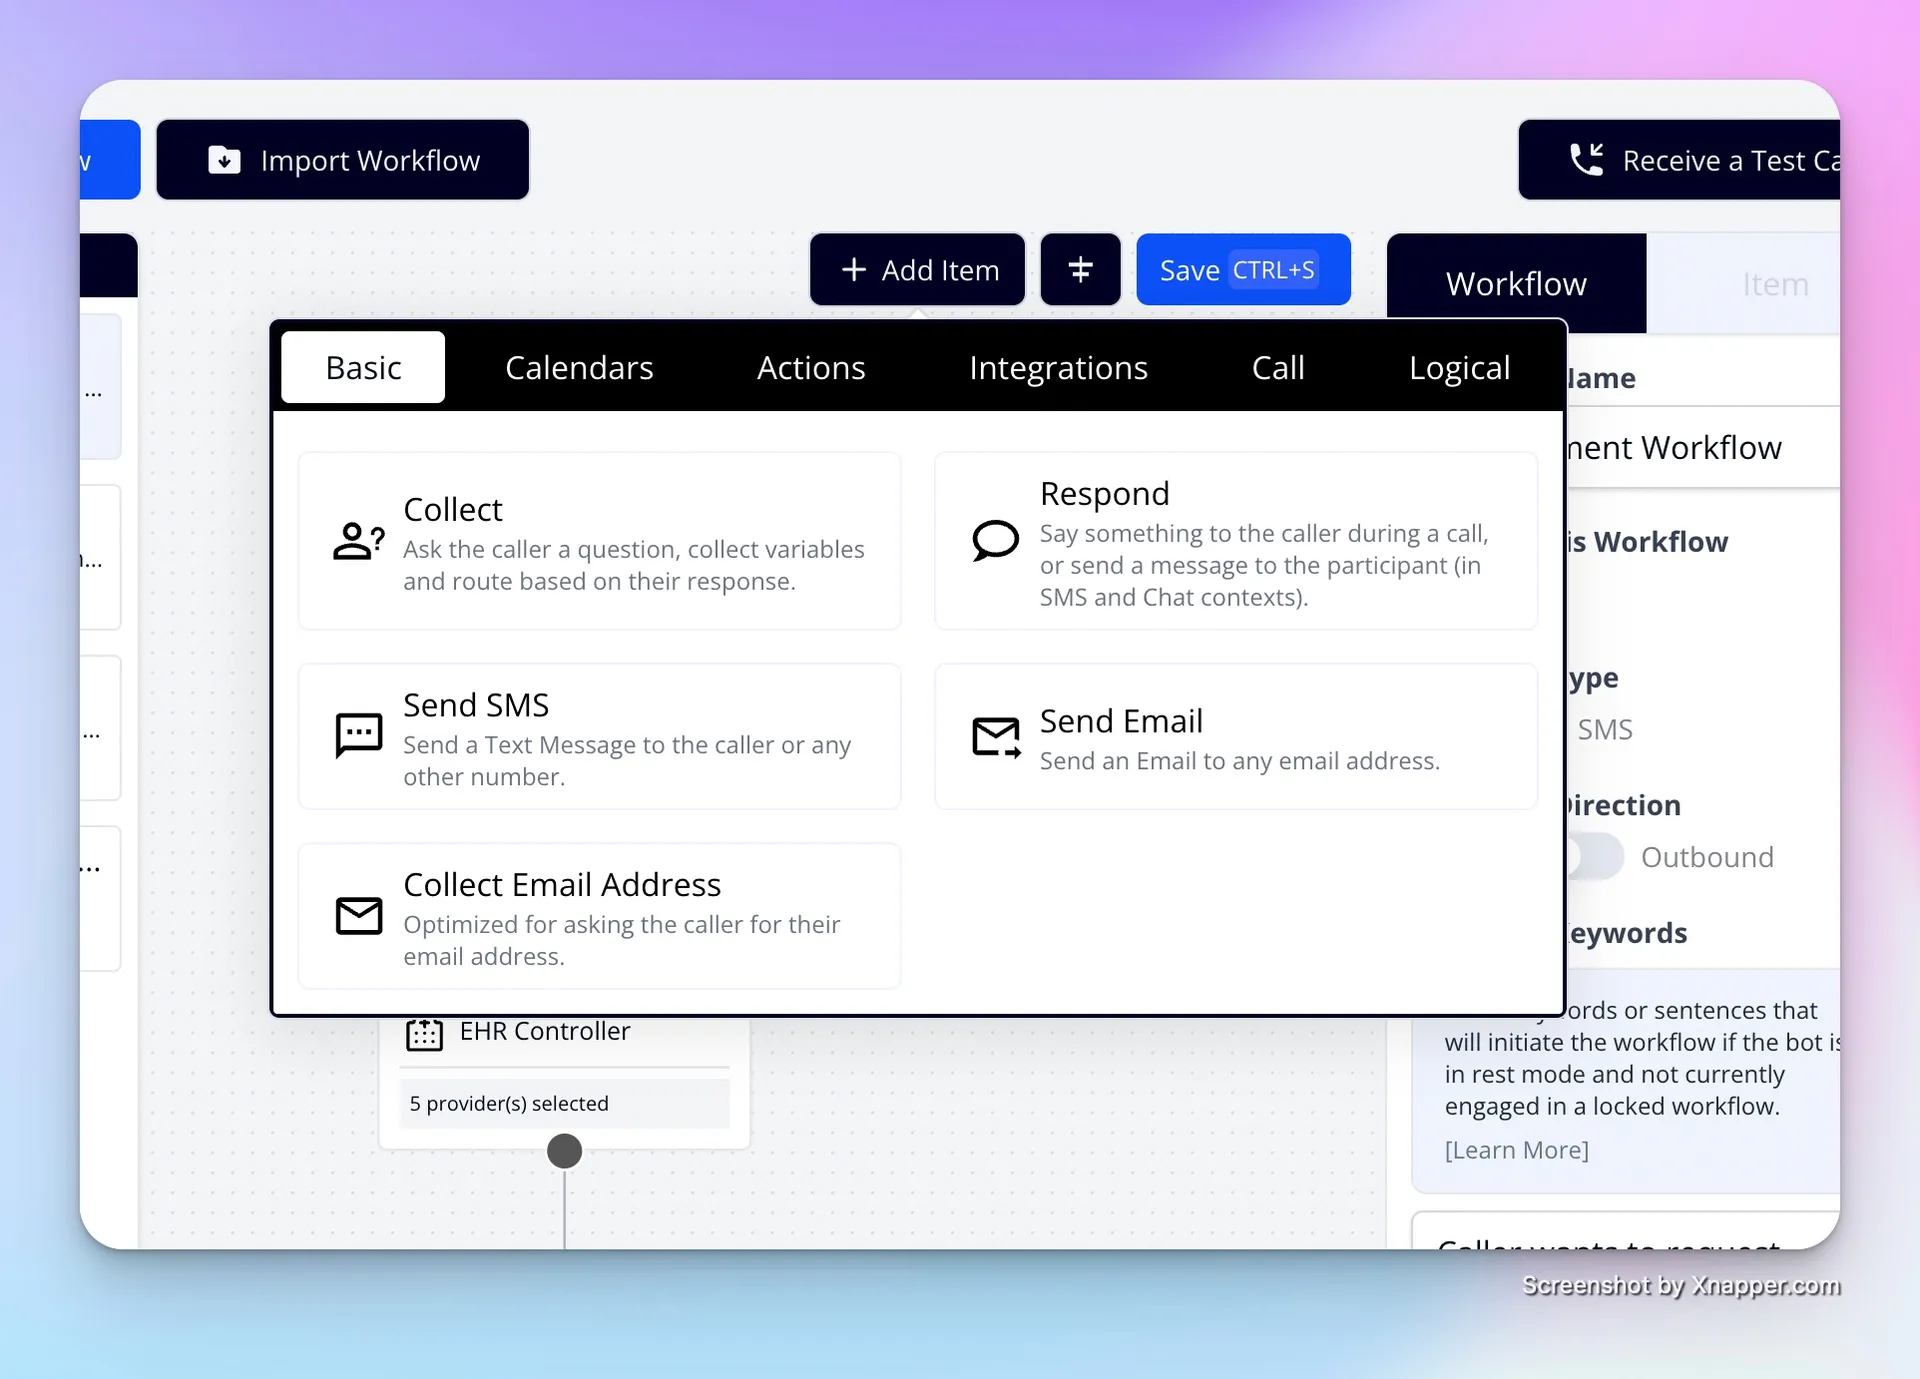Click the connection node below EHR Controller

pos(563,1151)
